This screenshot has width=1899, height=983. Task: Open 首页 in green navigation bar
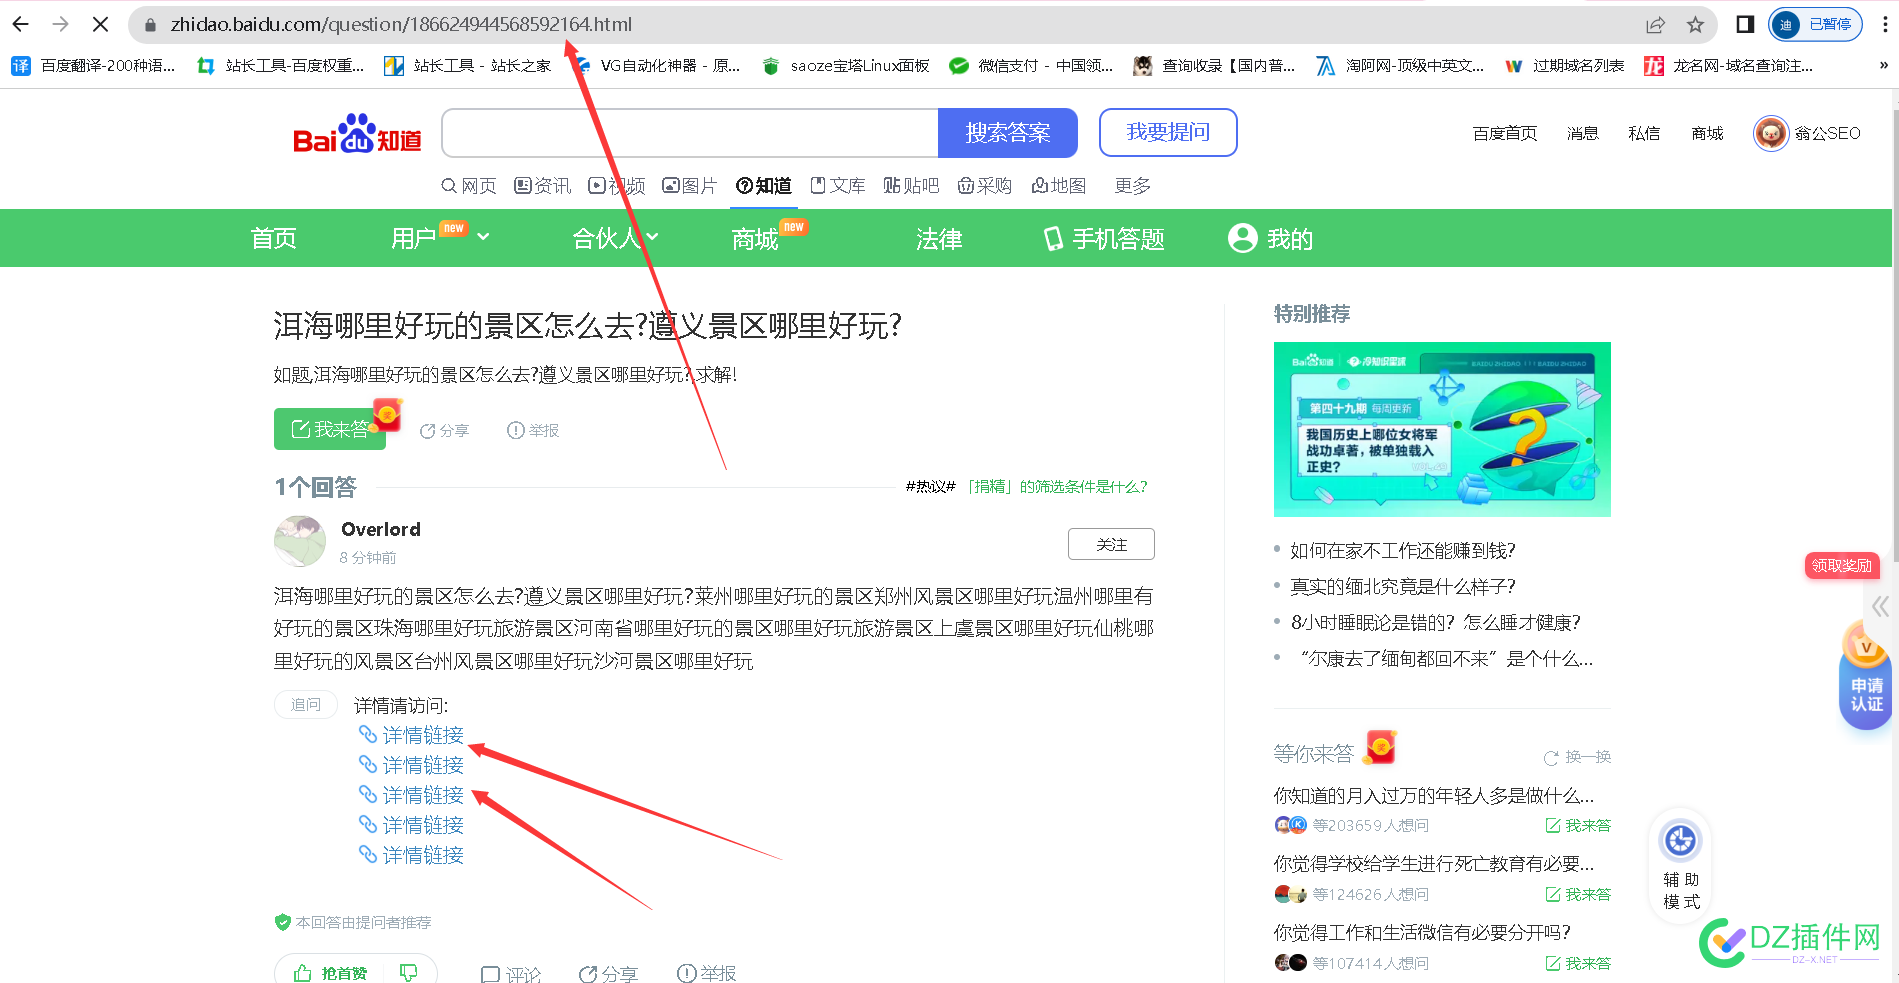click(274, 239)
